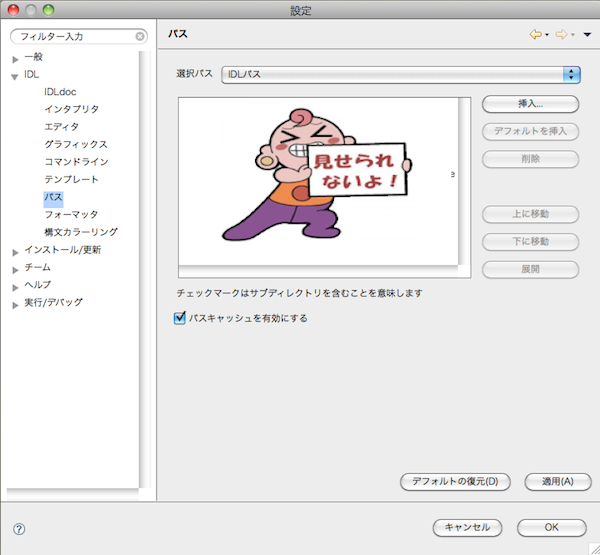Collapse the IDL tree node
The width and height of the screenshot is (600, 555).
pyautogui.click(x=15, y=77)
